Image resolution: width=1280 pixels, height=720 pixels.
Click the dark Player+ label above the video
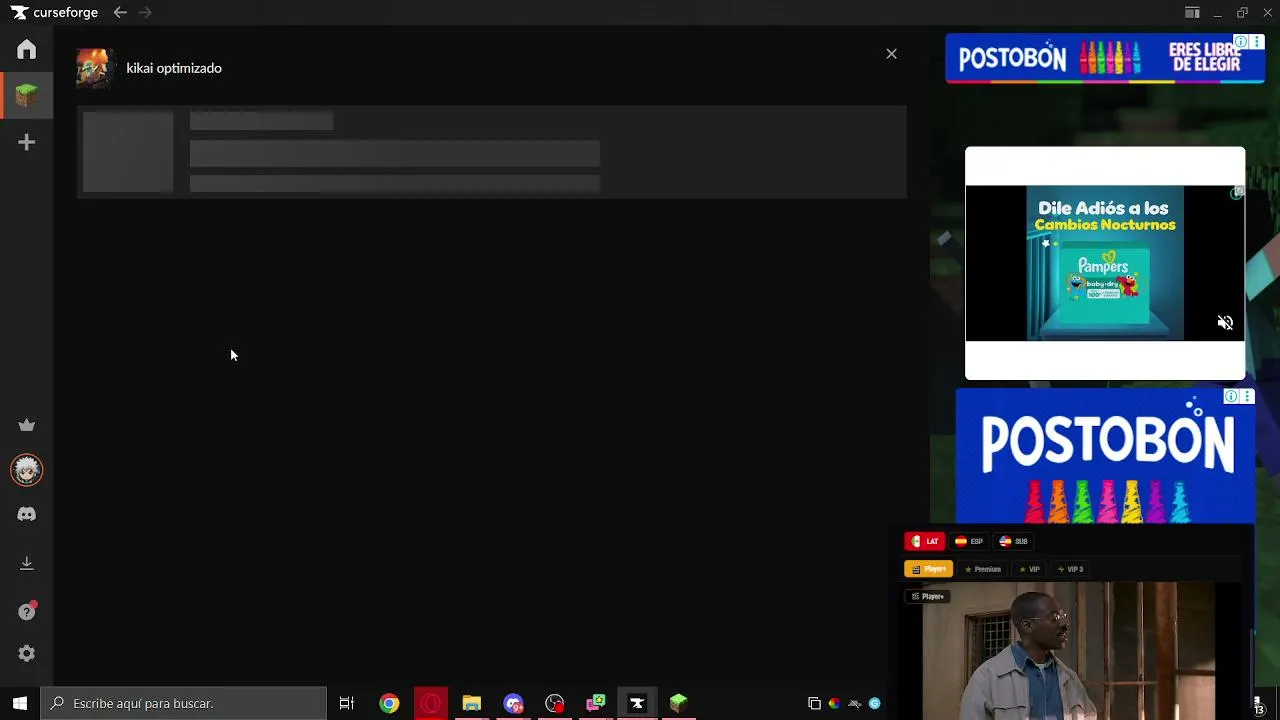[x=928, y=597]
